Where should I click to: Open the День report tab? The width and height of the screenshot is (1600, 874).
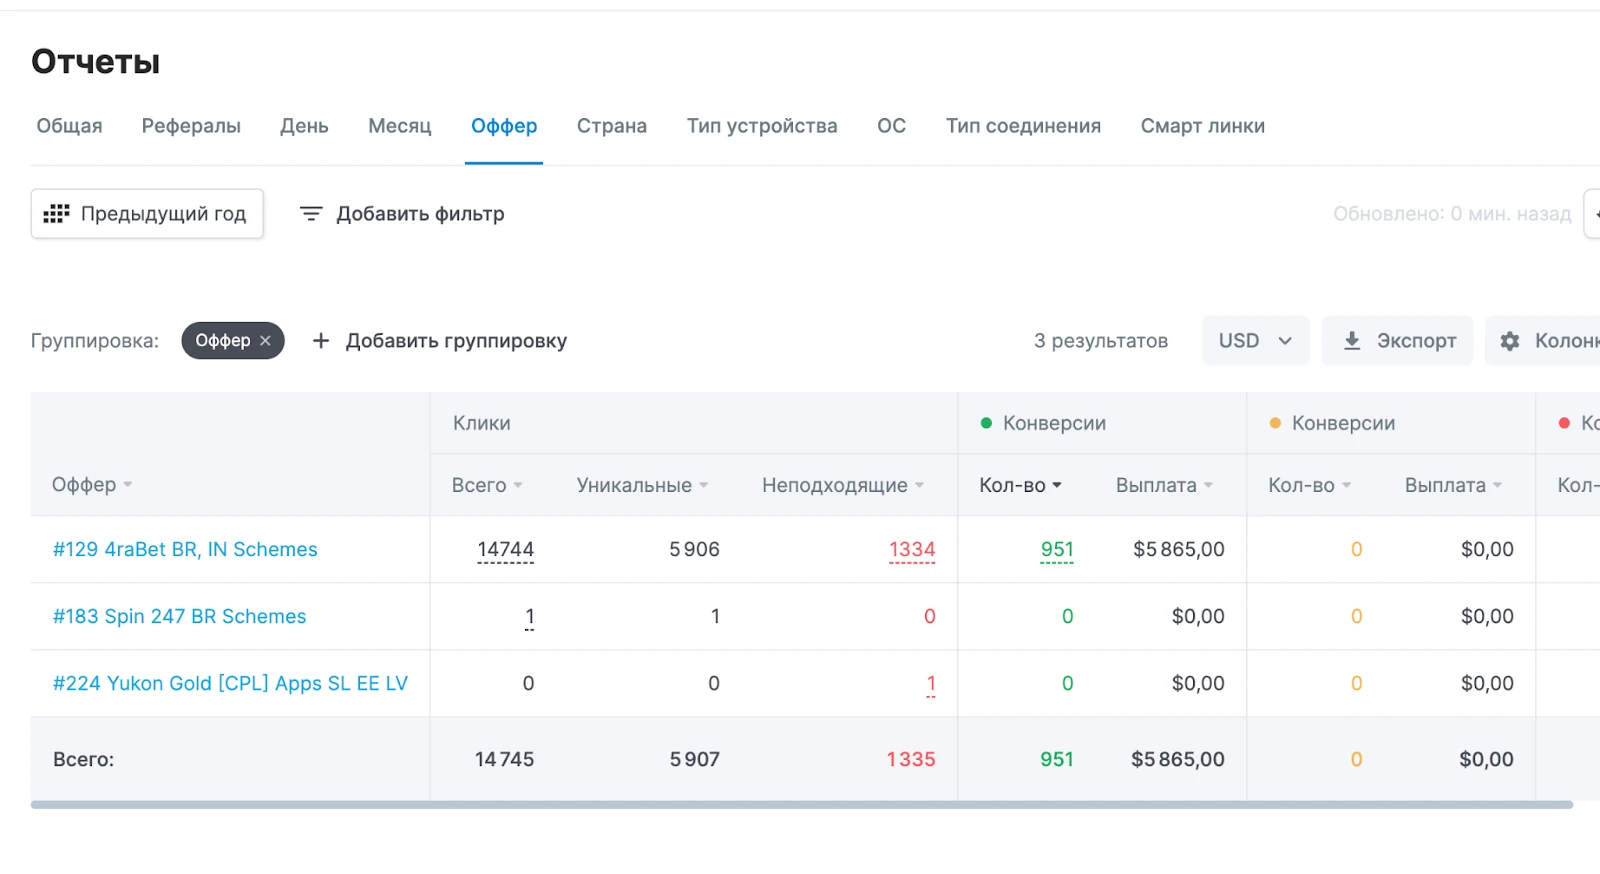(x=304, y=126)
